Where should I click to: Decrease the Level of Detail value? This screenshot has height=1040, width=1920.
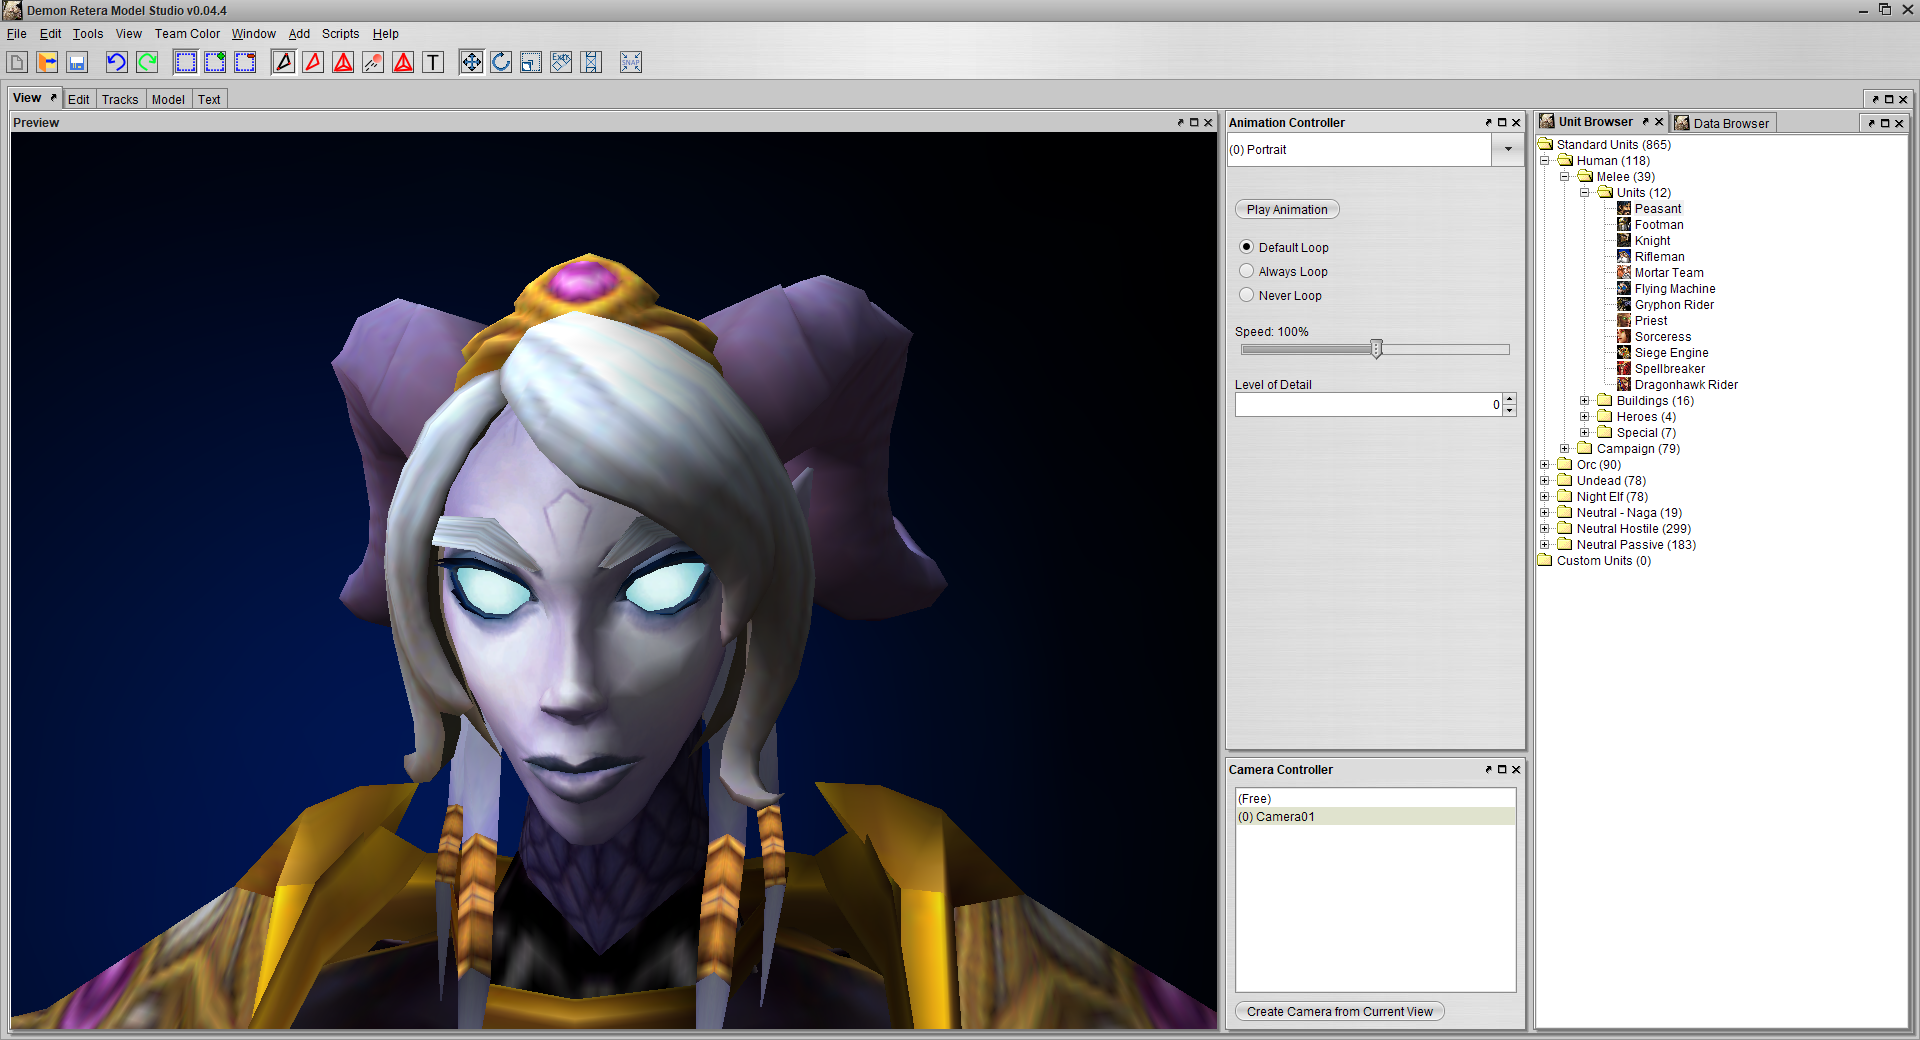(x=1510, y=410)
